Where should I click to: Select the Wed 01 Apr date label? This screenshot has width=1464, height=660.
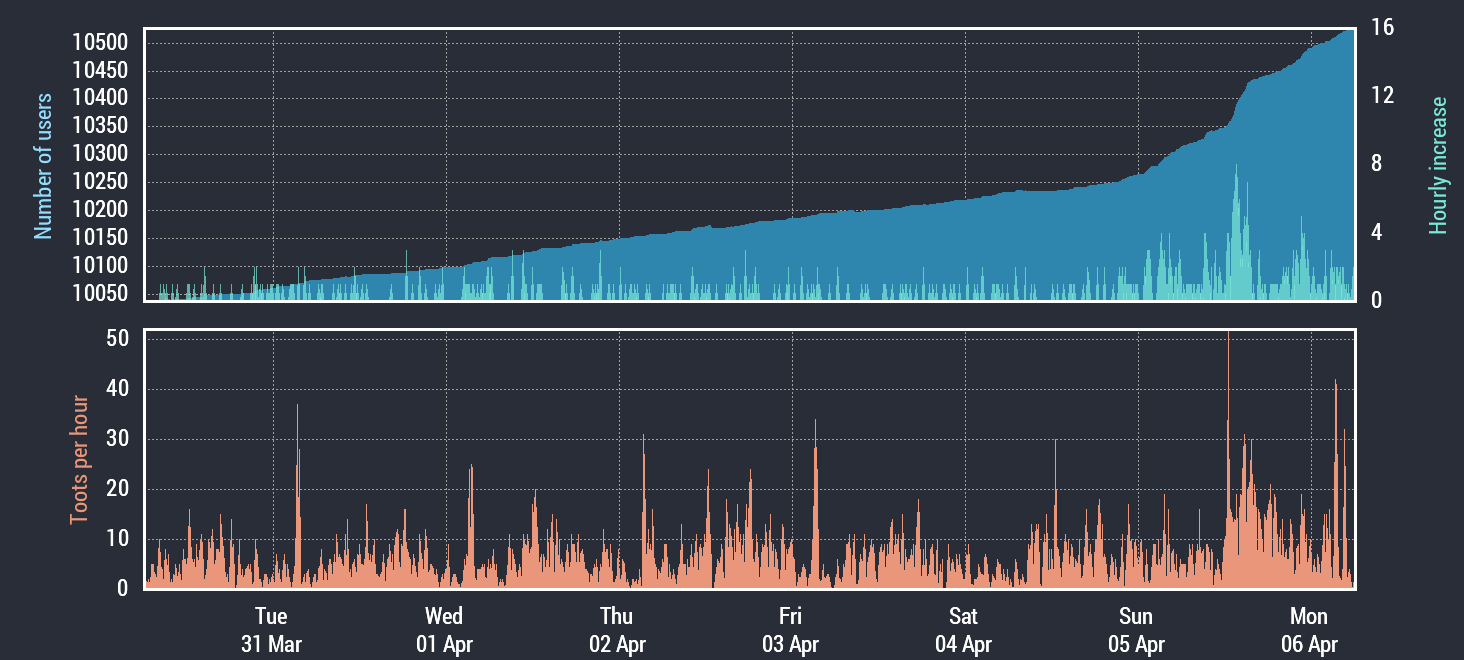click(444, 629)
